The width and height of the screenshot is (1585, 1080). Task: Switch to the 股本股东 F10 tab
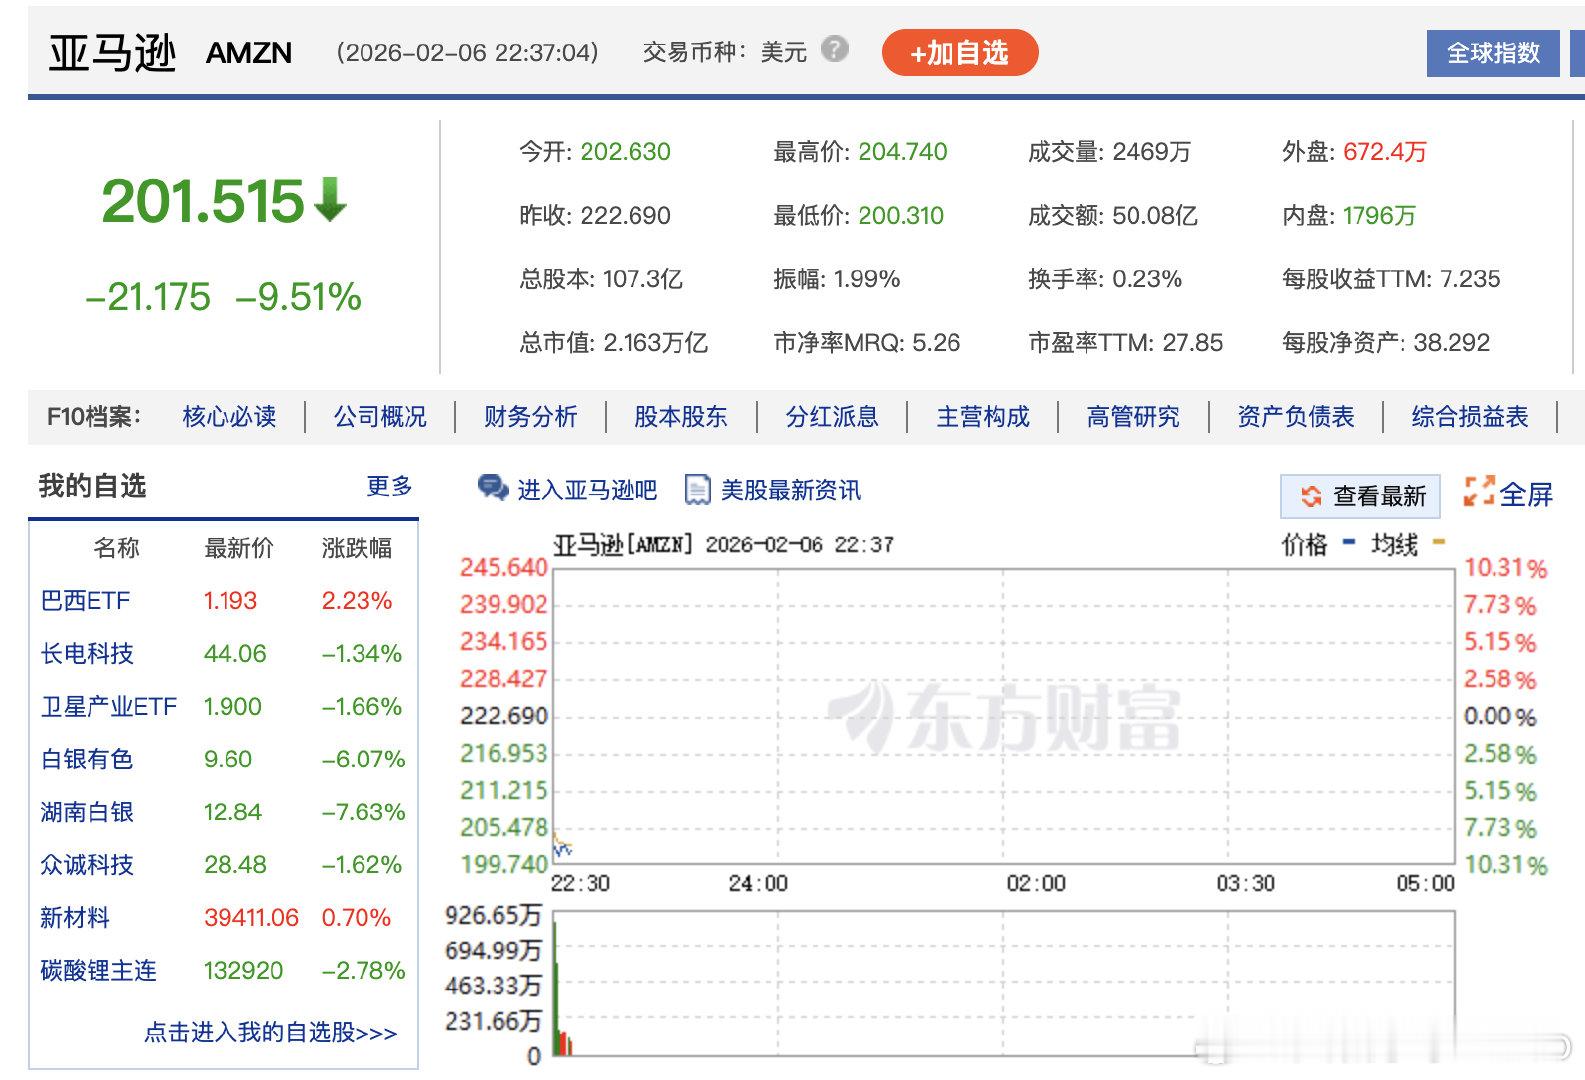tap(681, 417)
